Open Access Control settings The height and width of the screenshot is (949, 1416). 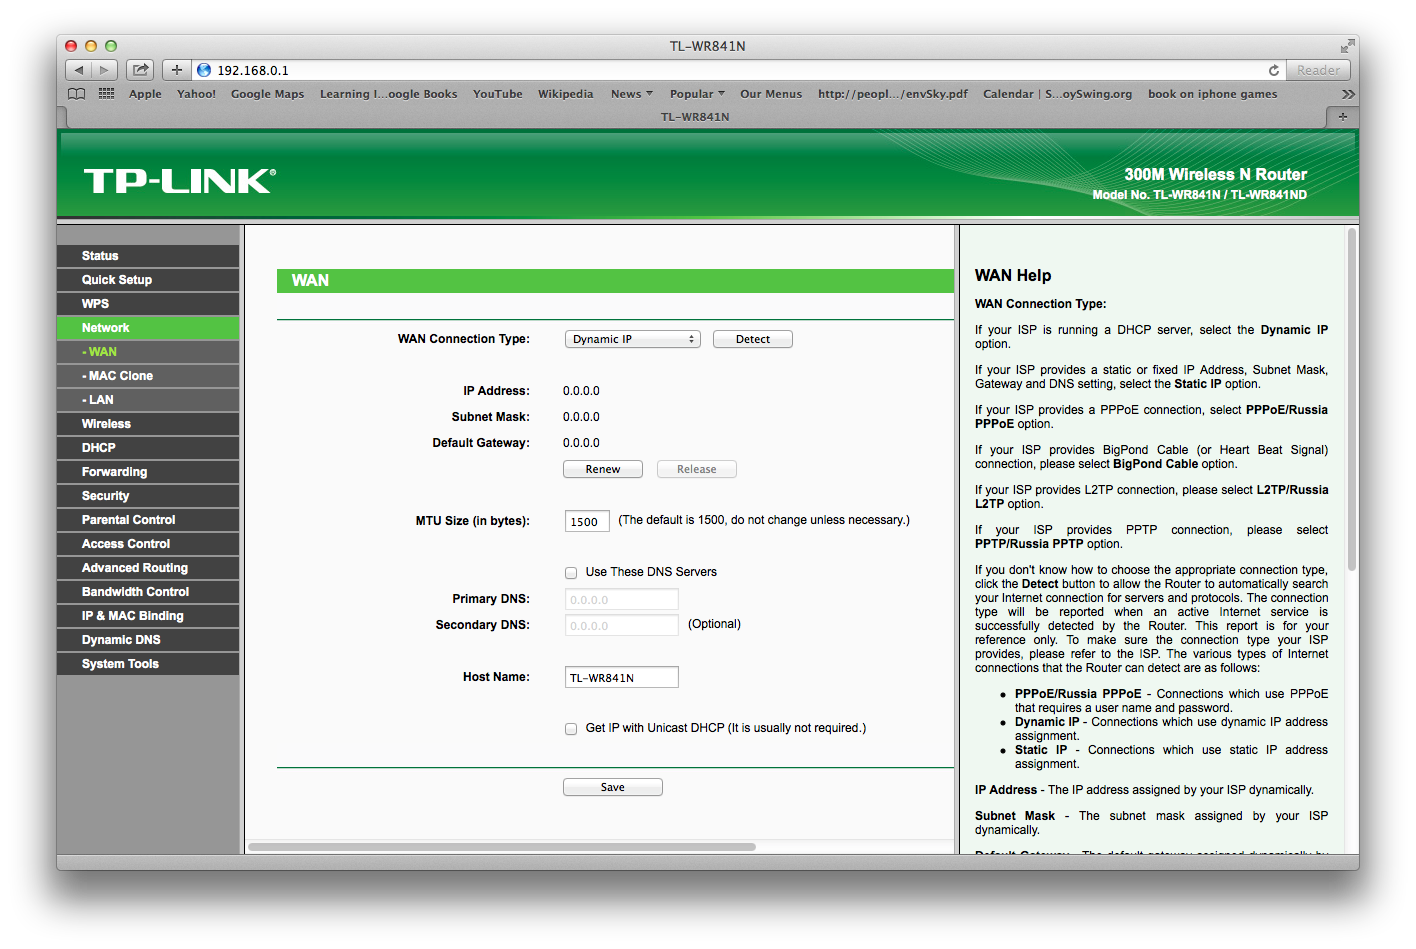click(148, 544)
